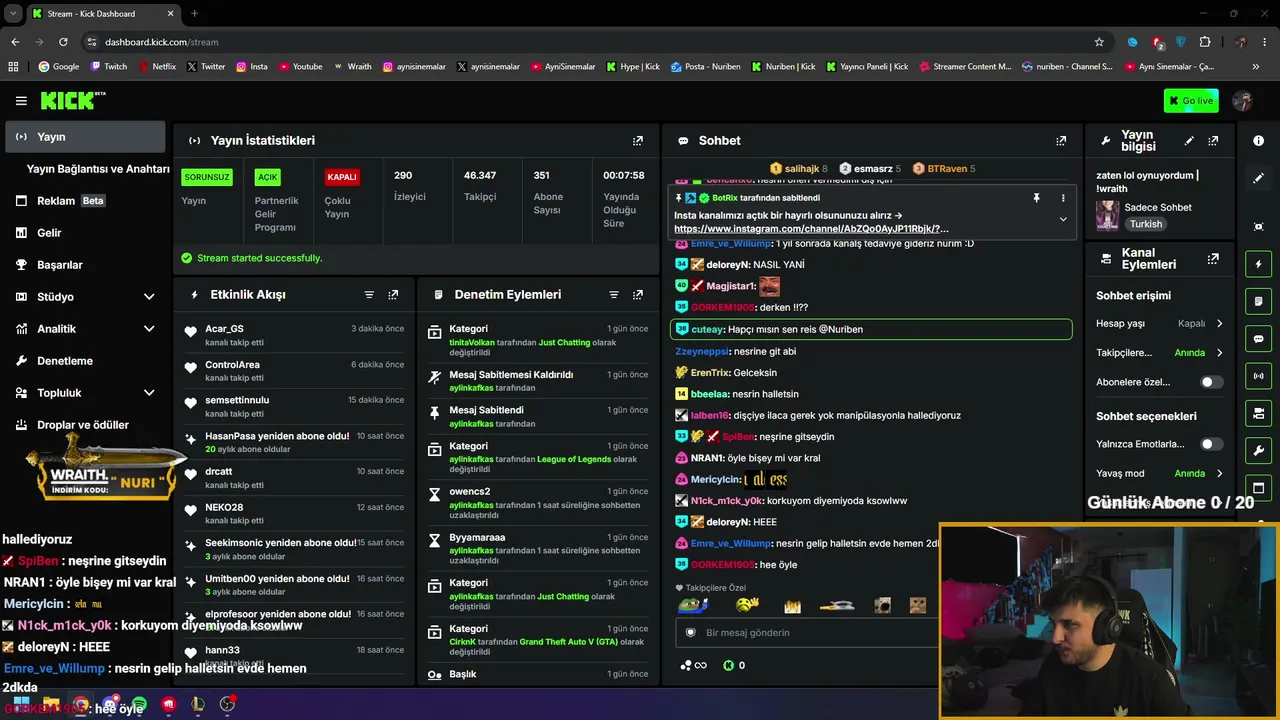Image resolution: width=1280 pixels, height=720 pixels.
Task: Pop out the Etkinlik Akışı panel
Action: pos(393,295)
